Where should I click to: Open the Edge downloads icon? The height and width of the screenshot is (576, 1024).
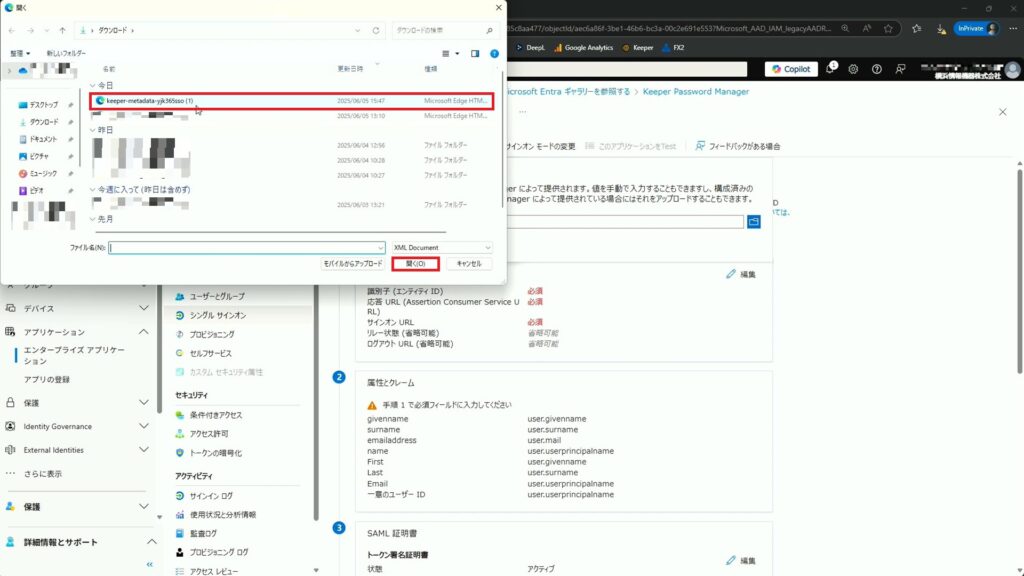(941, 29)
